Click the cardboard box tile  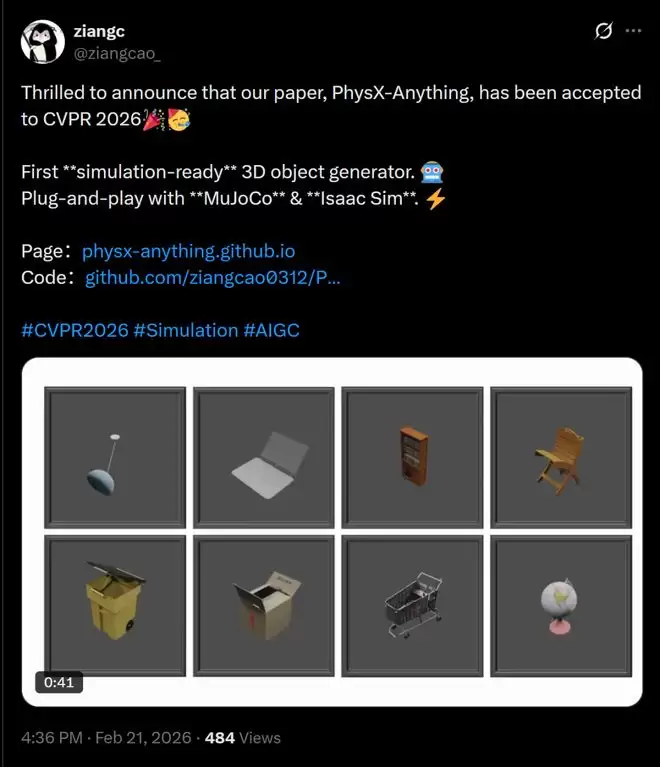click(x=264, y=606)
